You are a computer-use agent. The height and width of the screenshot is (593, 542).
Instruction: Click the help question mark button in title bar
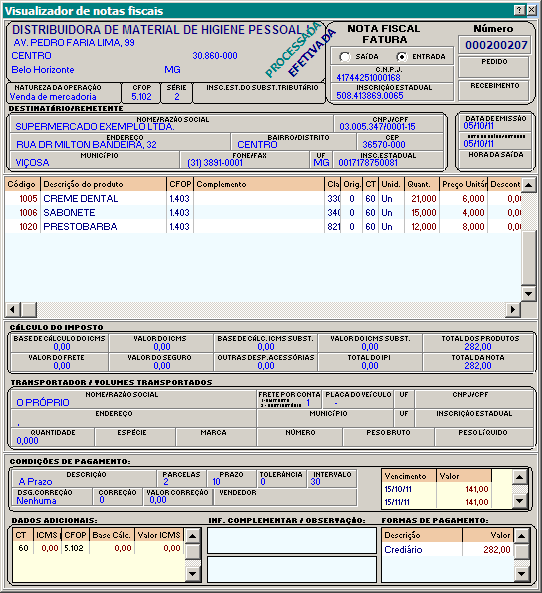tap(520, 10)
